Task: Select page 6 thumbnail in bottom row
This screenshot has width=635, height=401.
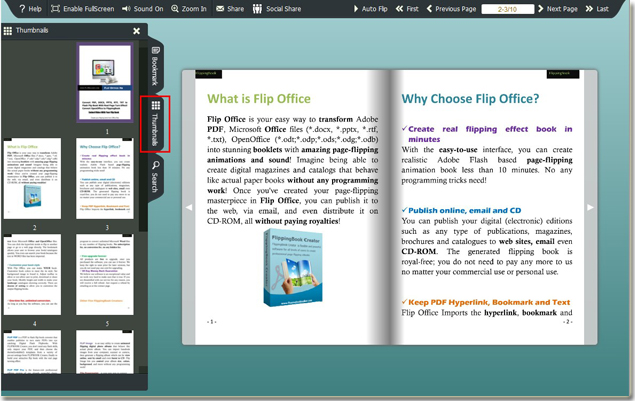Action: (32, 352)
